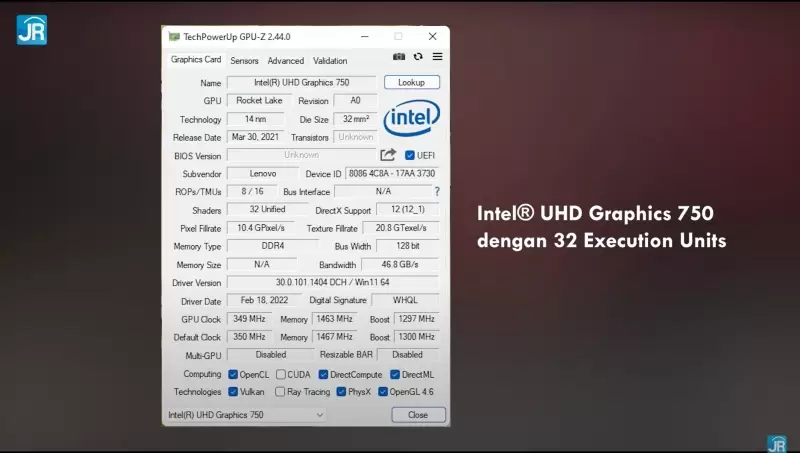
Task: Click the Driver Date field Feb 18, 2022
Action: pyautogui.click(x=264, y=300)
